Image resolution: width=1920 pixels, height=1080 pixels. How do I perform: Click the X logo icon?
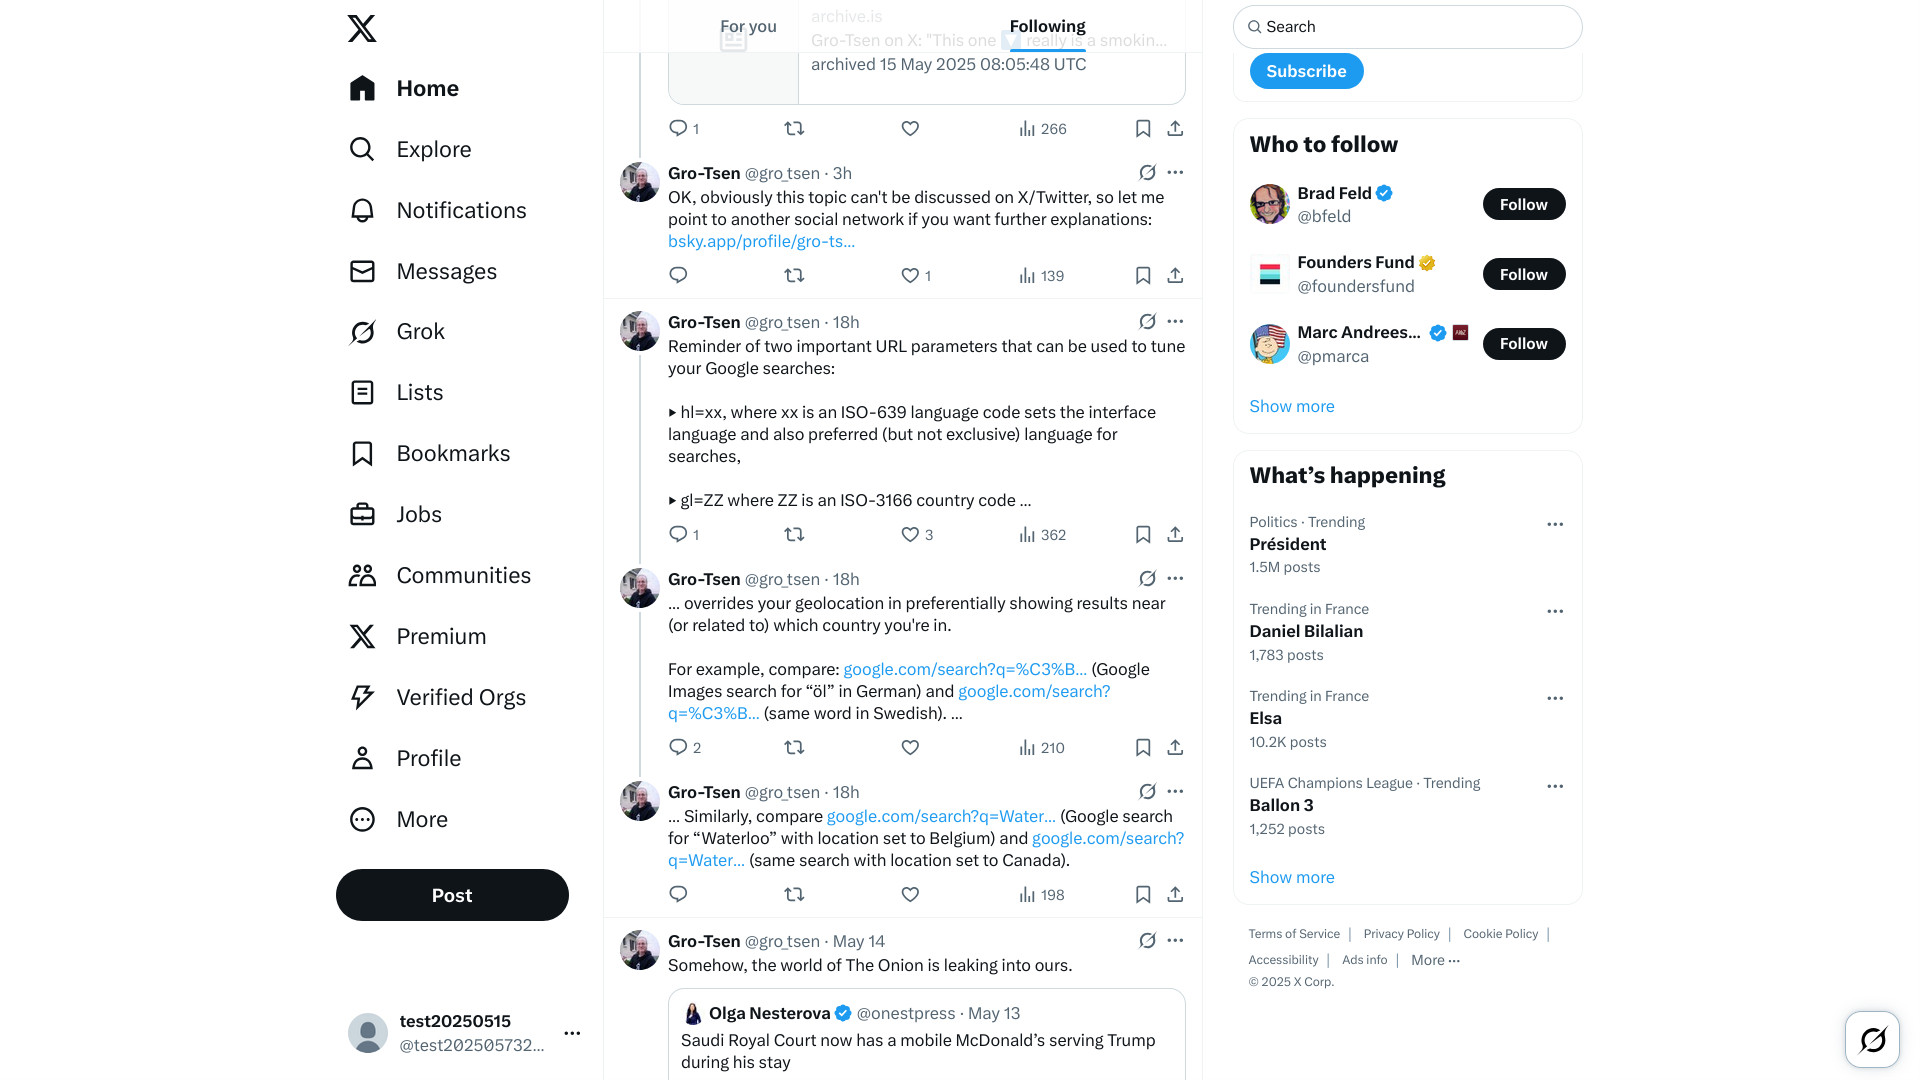tap(362, 28)
